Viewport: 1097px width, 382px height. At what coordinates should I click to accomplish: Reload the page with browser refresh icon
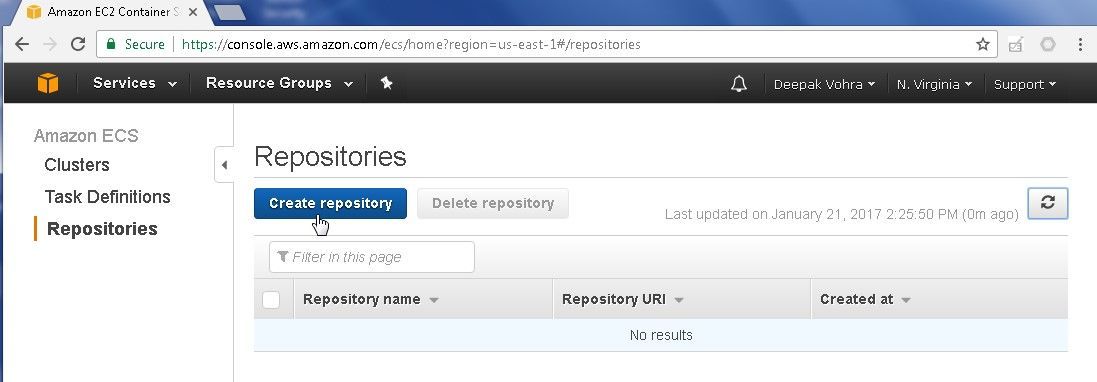(78, 44)
